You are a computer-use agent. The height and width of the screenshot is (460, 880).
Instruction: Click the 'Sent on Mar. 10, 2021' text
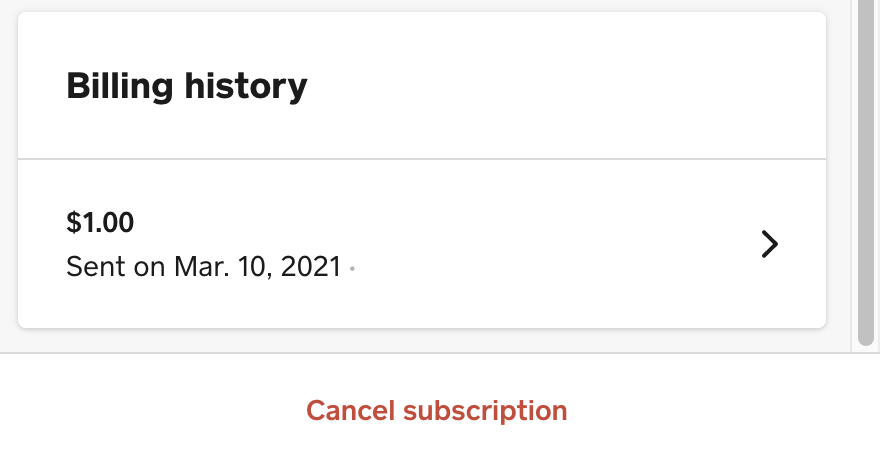[204, 268]
